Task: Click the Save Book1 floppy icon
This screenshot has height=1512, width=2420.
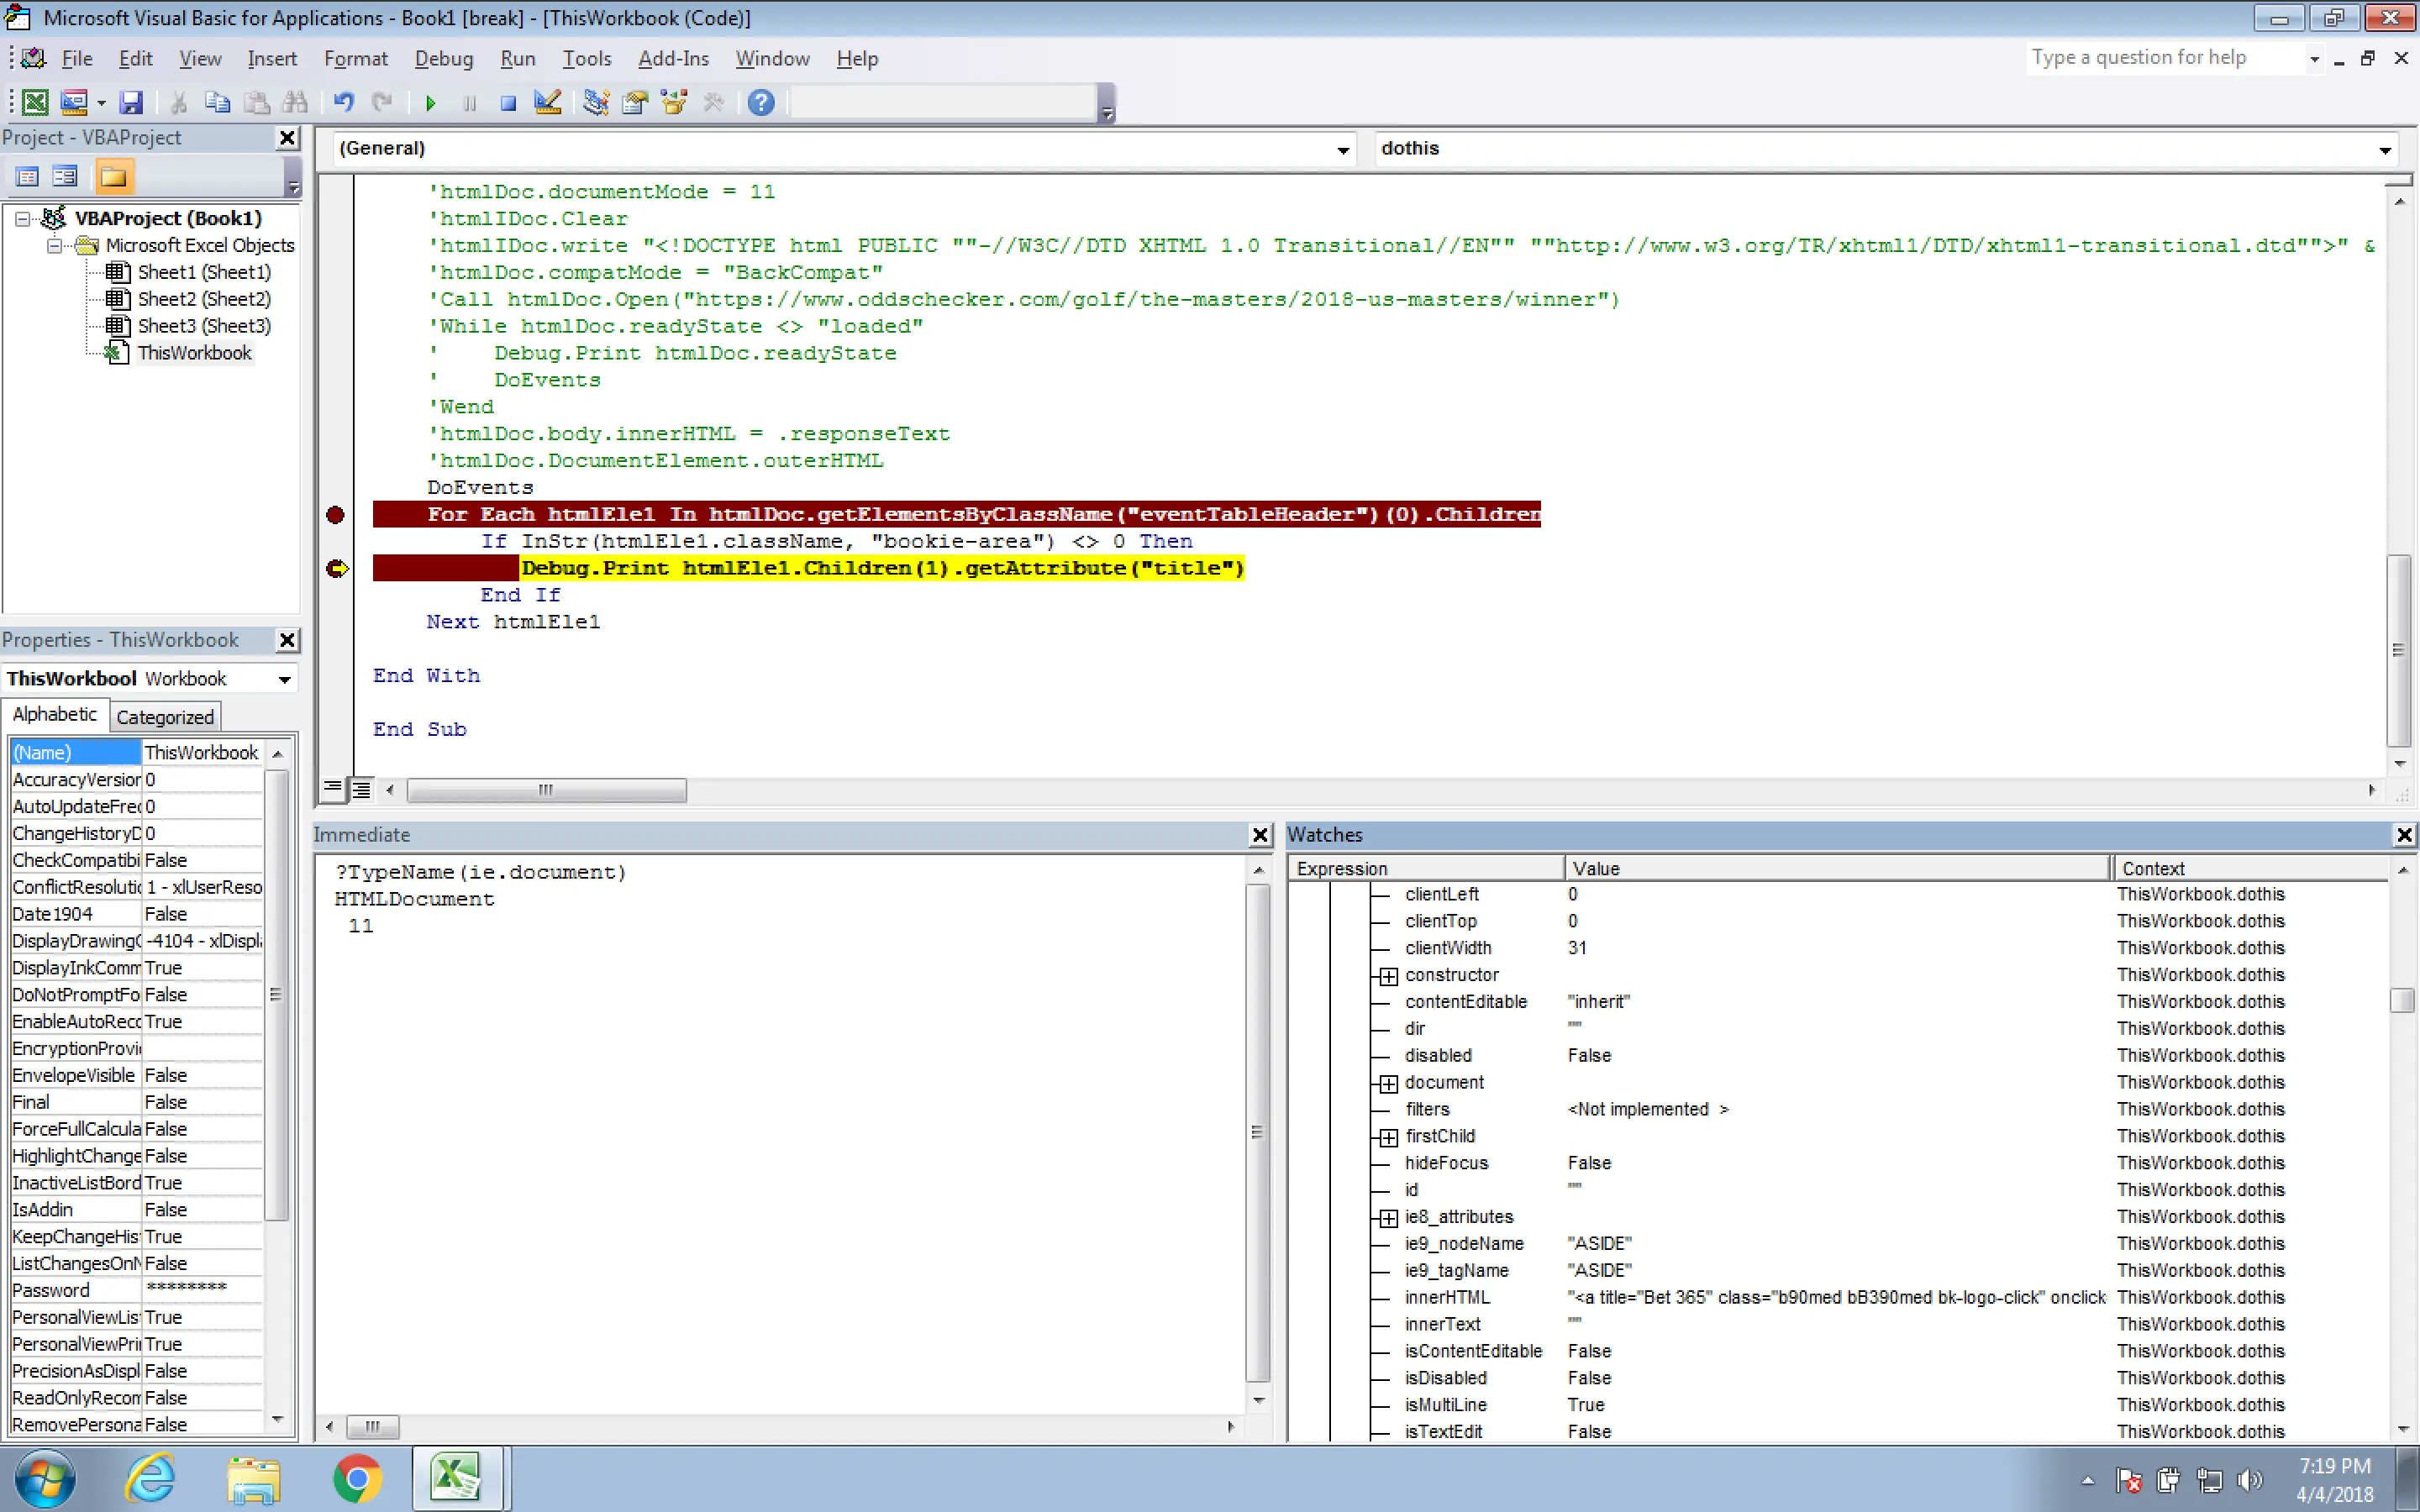Action: 131,103
